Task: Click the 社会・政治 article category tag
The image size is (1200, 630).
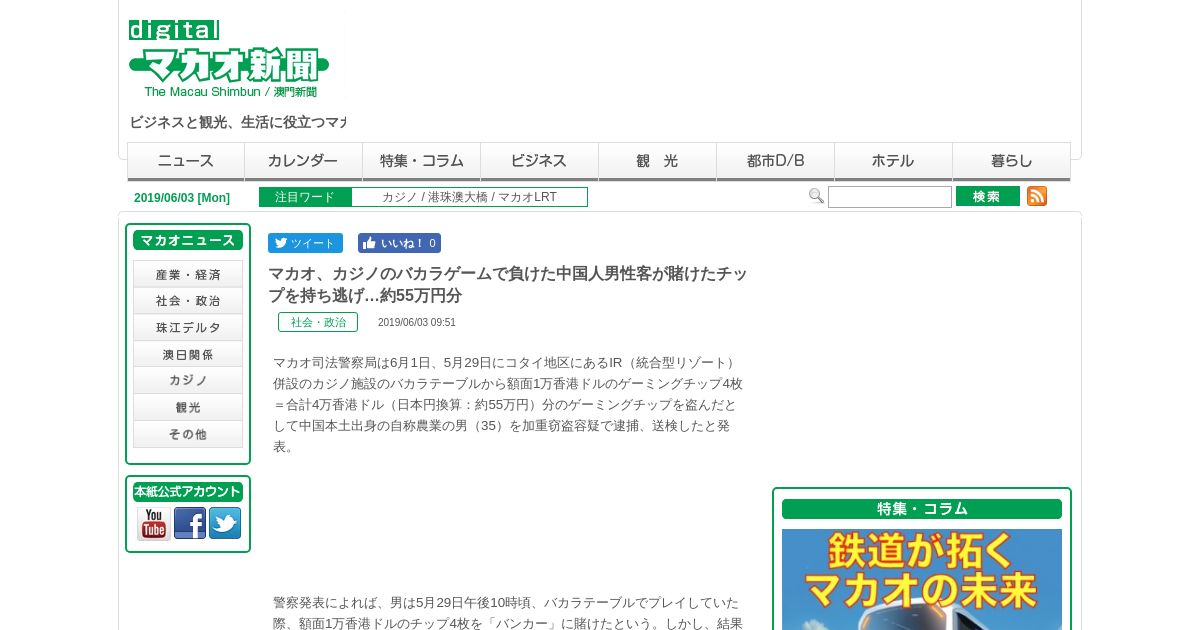Action: pyautogui.click(x=318, y=322)
